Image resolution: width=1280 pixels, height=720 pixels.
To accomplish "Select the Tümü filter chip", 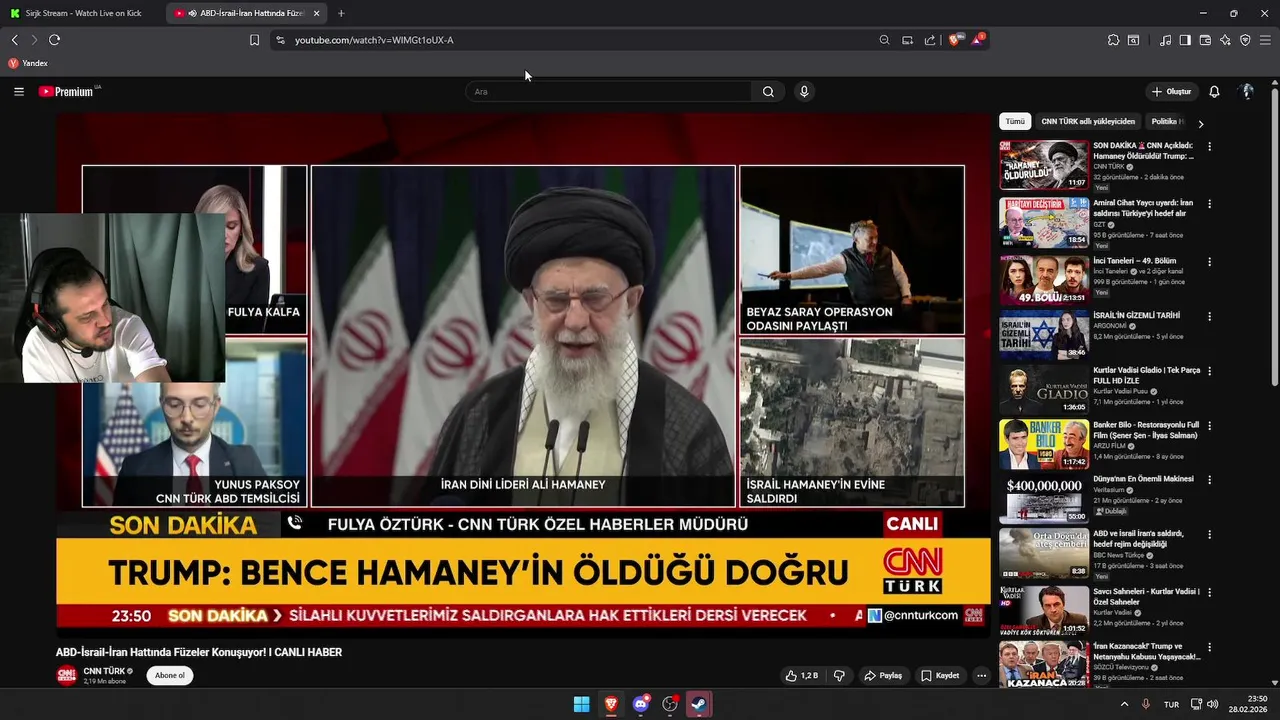I will point(1015,122).
